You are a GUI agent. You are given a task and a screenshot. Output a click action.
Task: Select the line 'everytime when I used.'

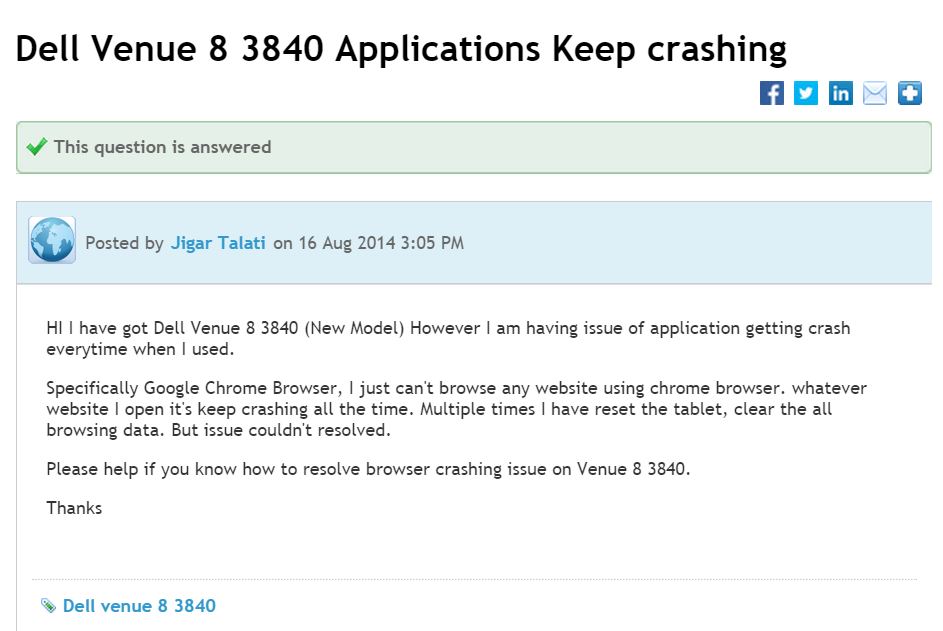click(140, 349)
